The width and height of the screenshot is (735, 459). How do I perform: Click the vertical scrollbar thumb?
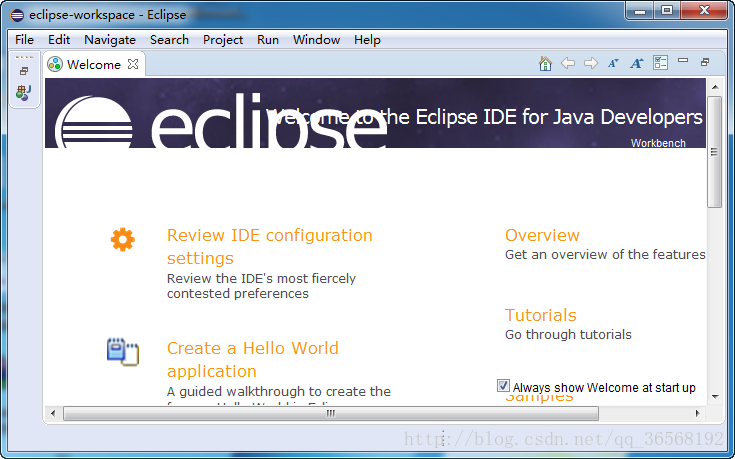714,152
